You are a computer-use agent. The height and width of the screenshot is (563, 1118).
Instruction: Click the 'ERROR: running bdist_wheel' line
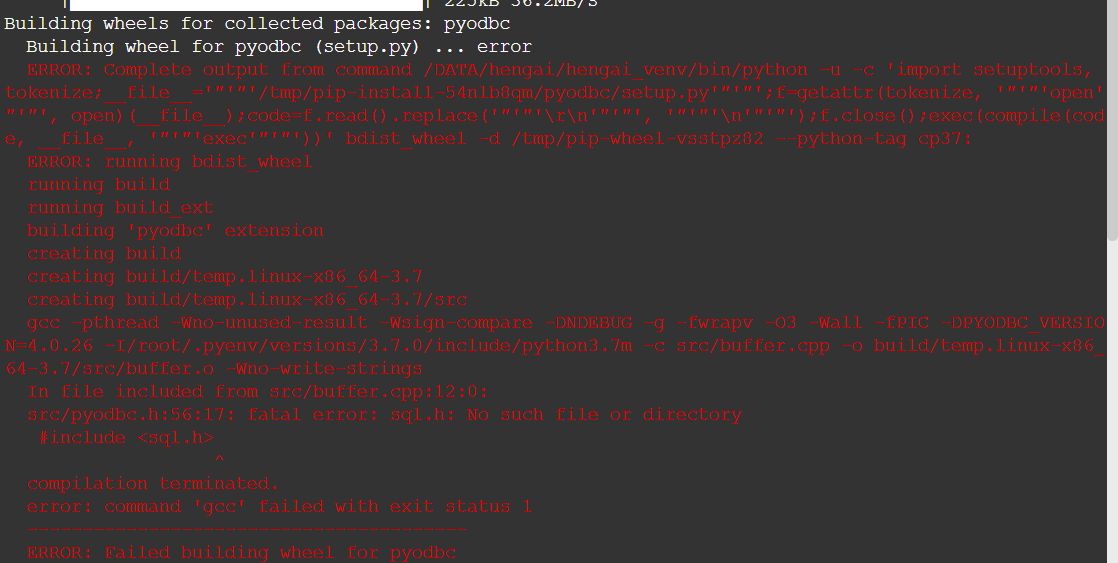pyautogui.click(x=170, y=162)
